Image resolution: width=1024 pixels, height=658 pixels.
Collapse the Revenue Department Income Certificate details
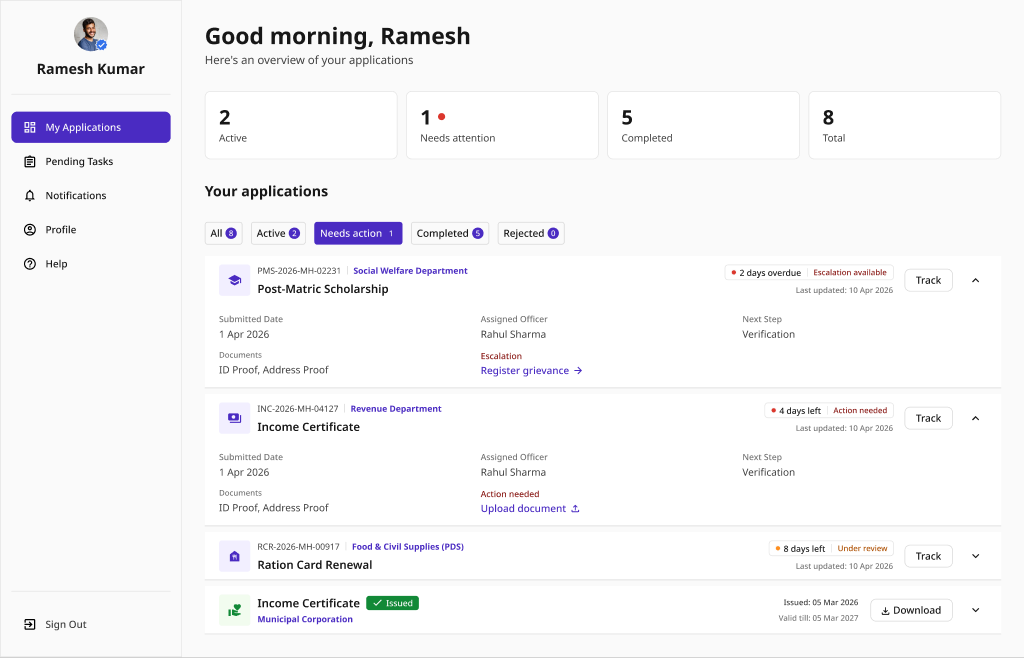[x=976, y=418]
